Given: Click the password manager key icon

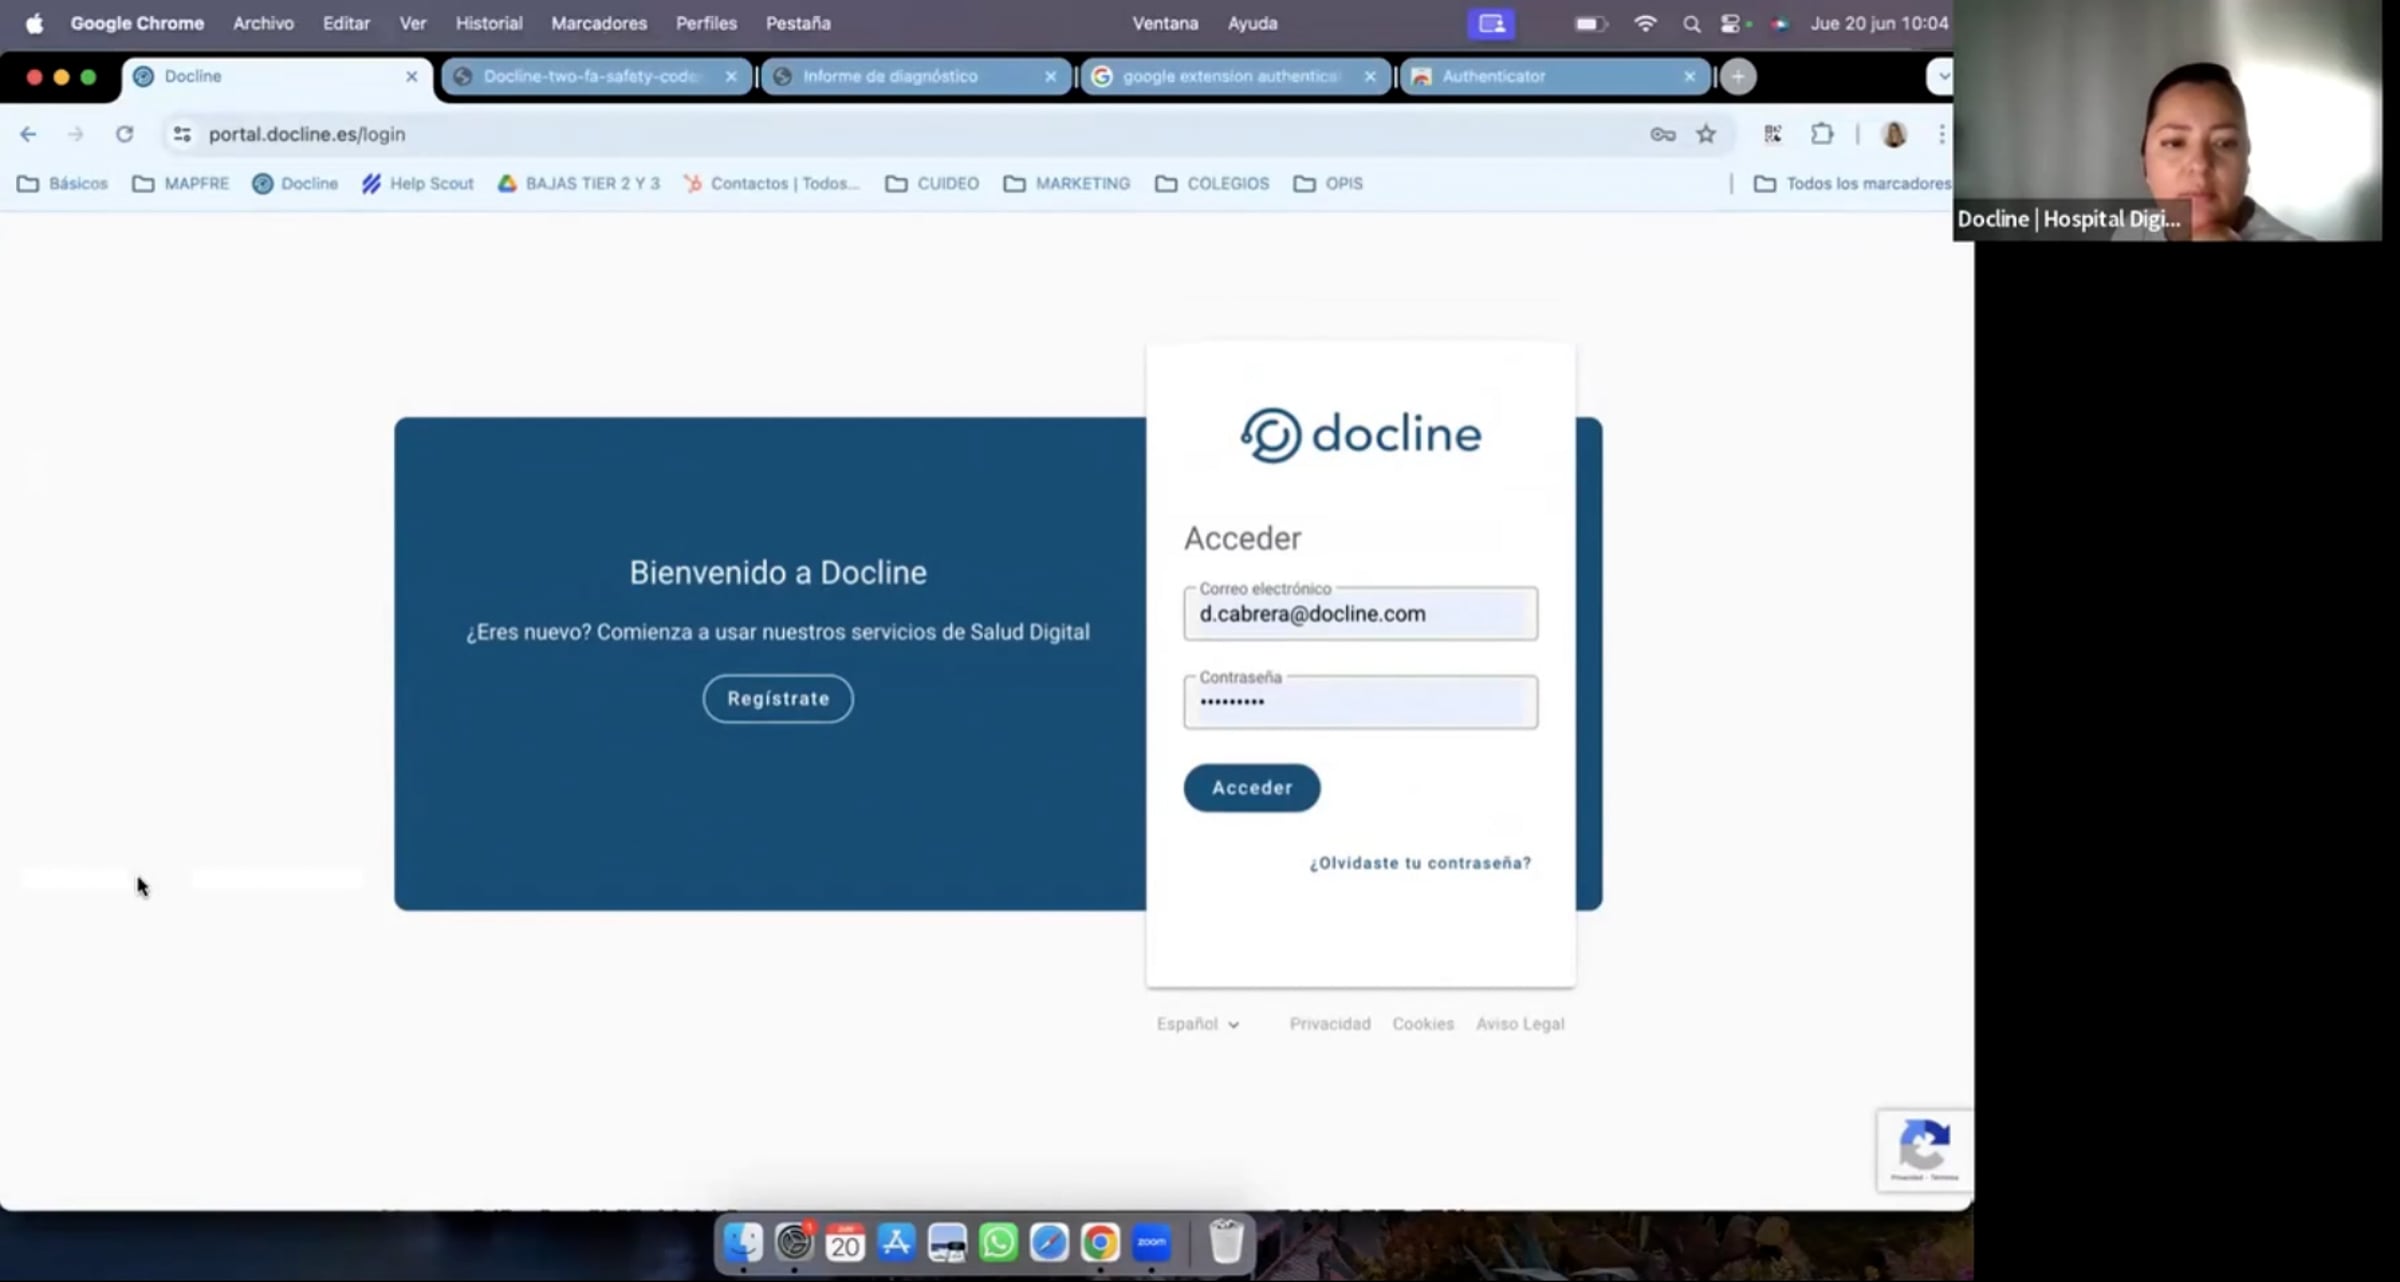Looking at the screenshot, I should tap(1662, 134).
